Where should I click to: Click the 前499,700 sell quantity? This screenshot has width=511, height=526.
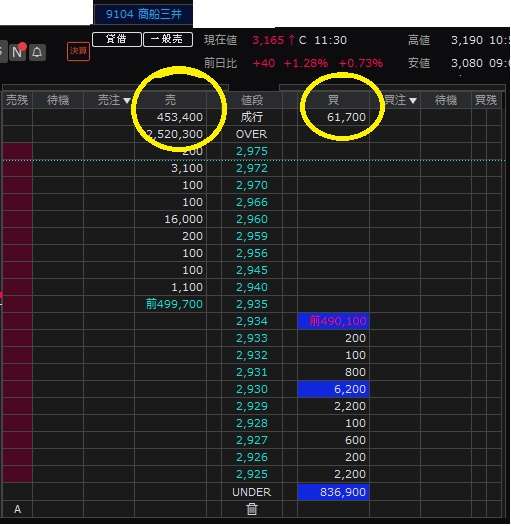[x=174, y=304]
